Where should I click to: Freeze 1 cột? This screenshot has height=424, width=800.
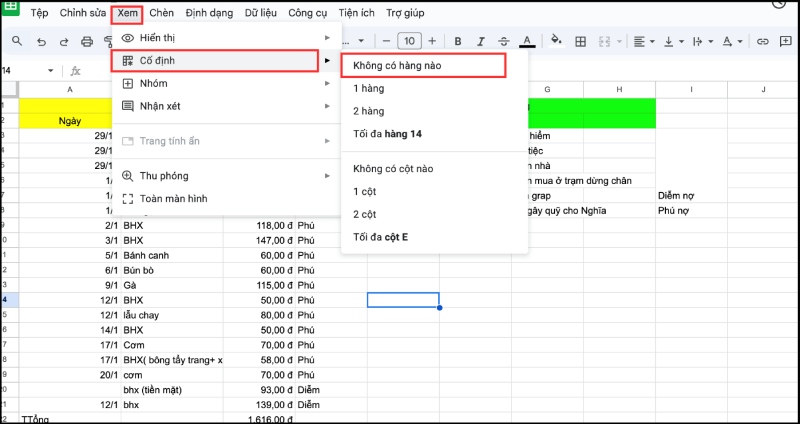(x=434, y=191)
